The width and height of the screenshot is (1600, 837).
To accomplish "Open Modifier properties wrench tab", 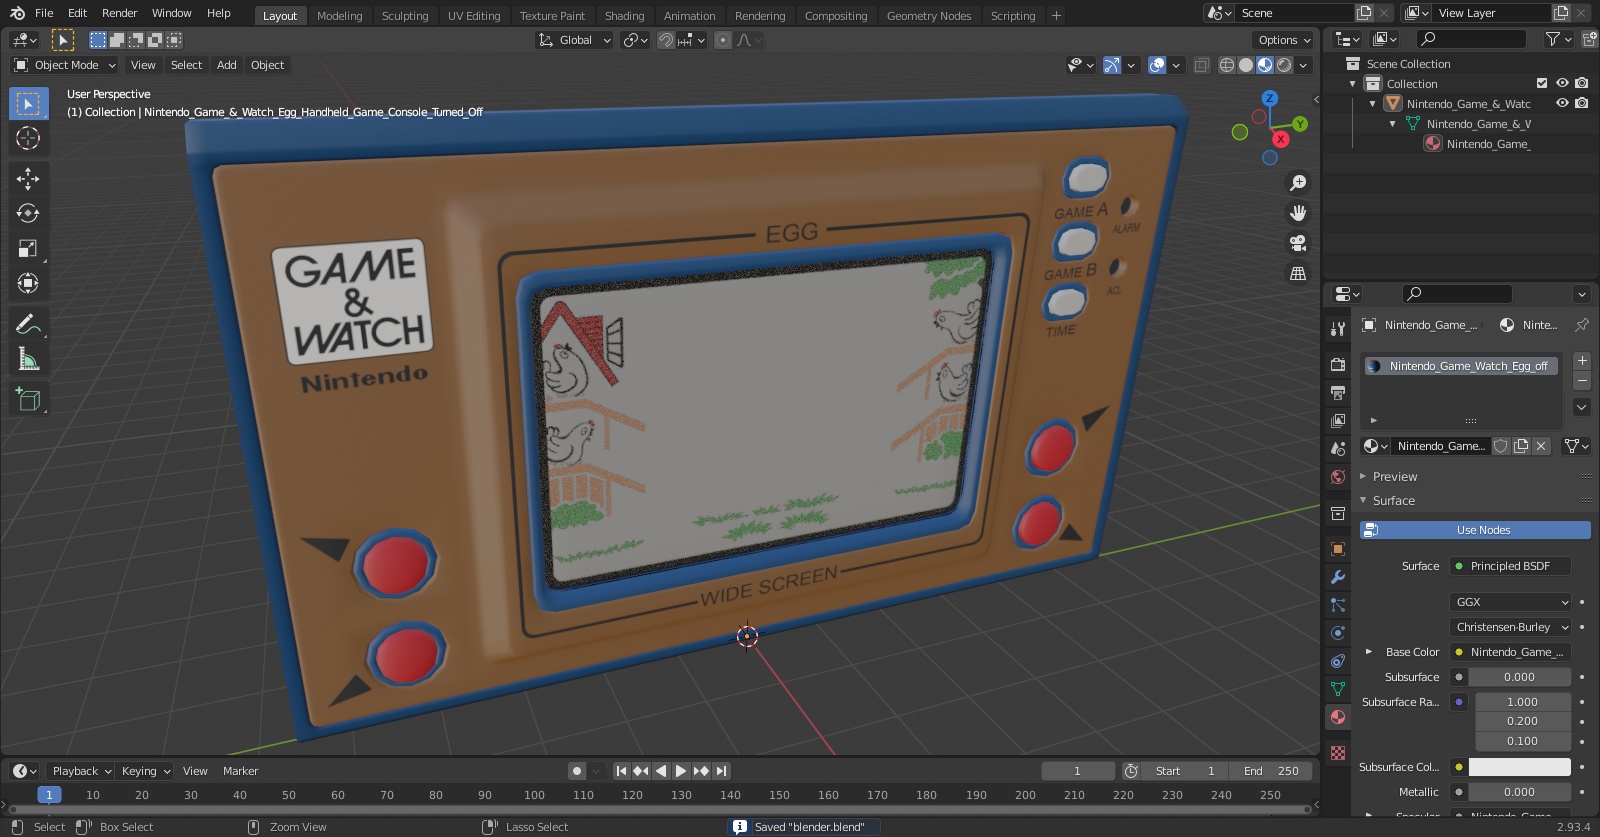I will click(x=1338, y=577).
